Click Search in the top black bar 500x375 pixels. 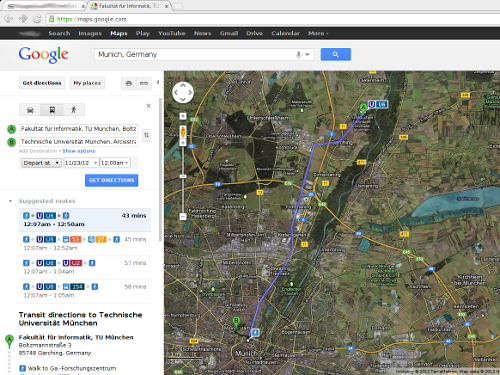pyautogui.click(x=59, y=33)
